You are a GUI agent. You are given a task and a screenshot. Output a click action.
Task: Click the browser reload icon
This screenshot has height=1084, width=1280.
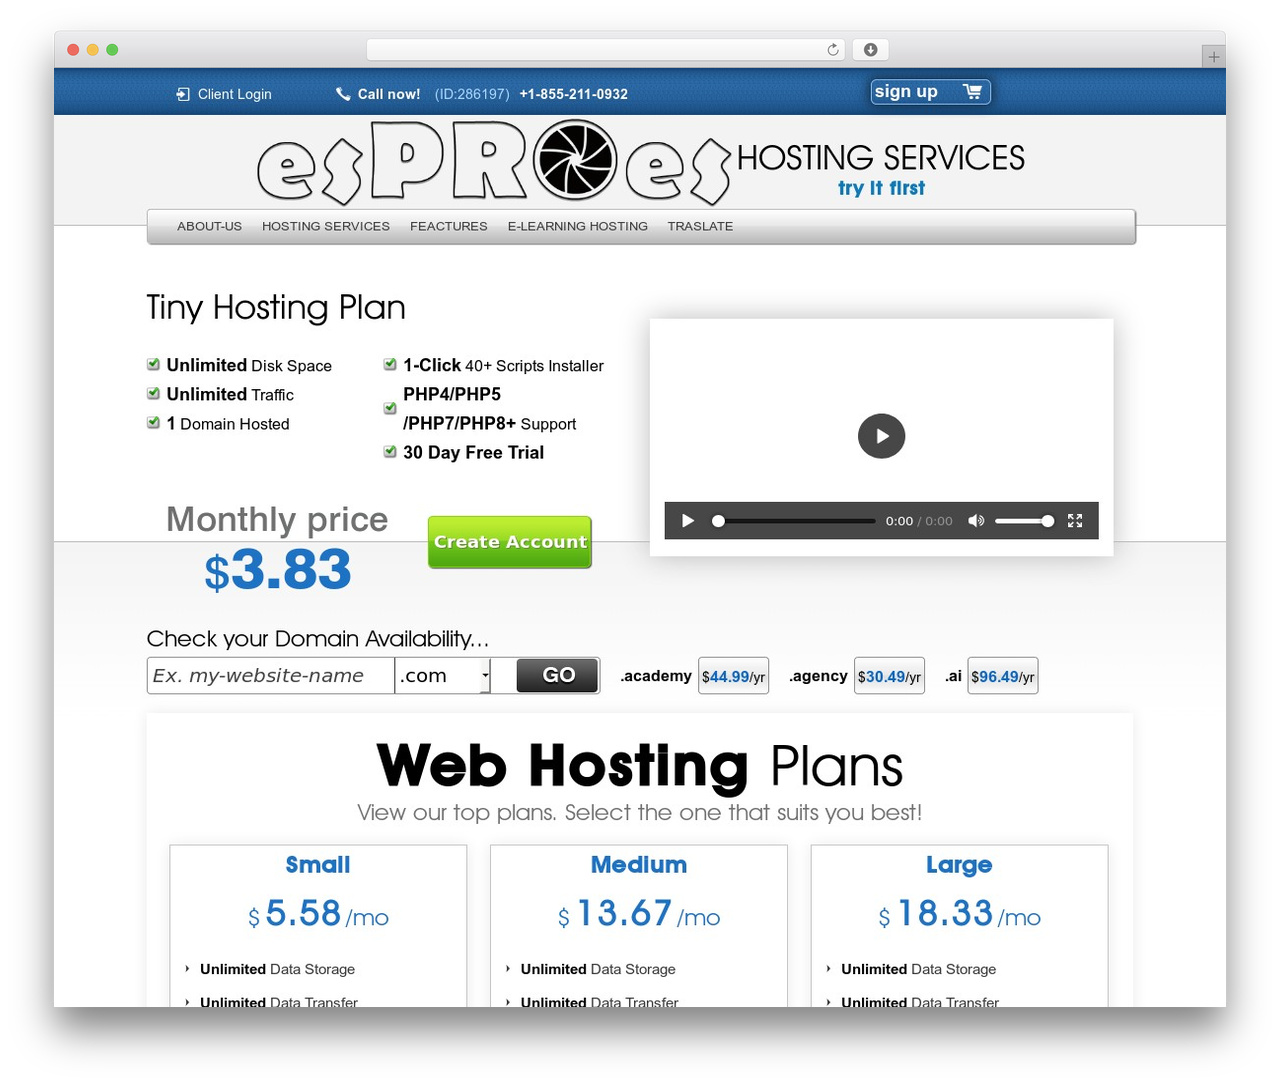click(833, 50)
